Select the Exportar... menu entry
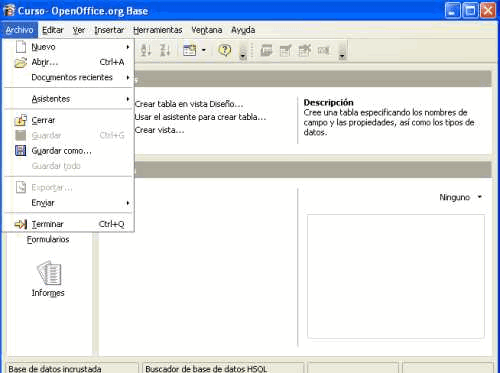This screenshot has height=373, width=500. 68,187
